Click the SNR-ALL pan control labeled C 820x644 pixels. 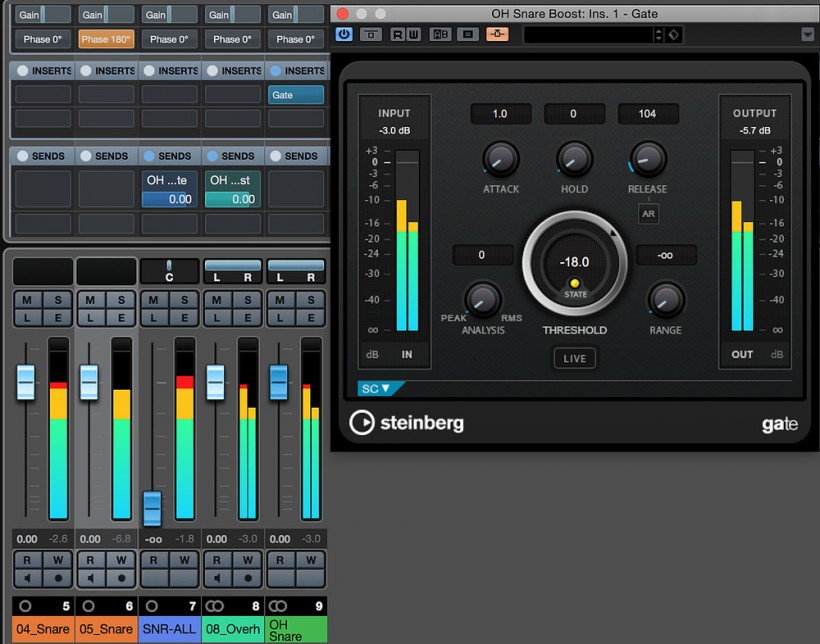coord(169,272)
